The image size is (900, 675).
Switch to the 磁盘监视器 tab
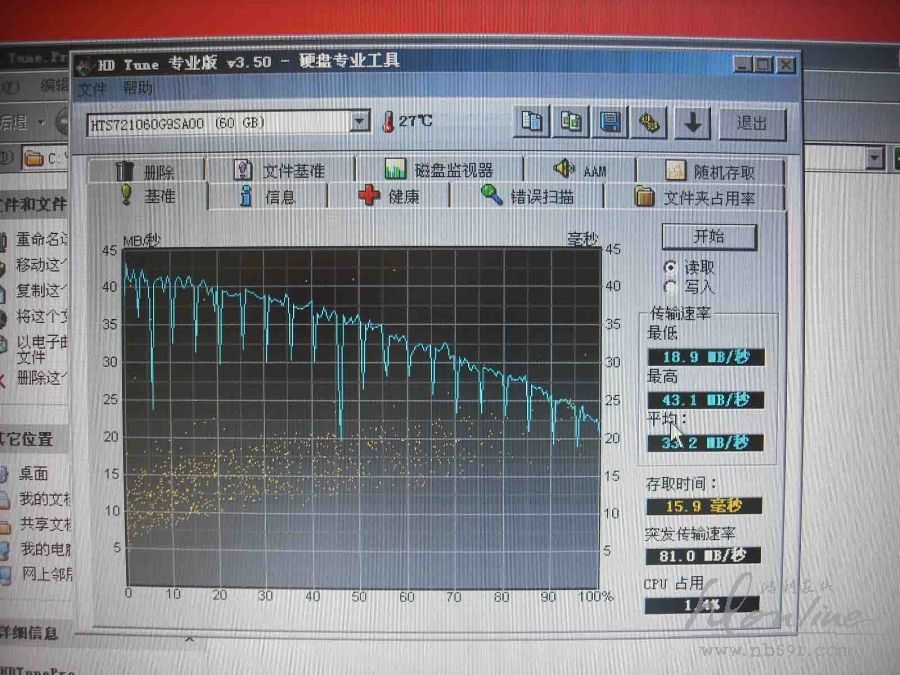tap(439, 169)
